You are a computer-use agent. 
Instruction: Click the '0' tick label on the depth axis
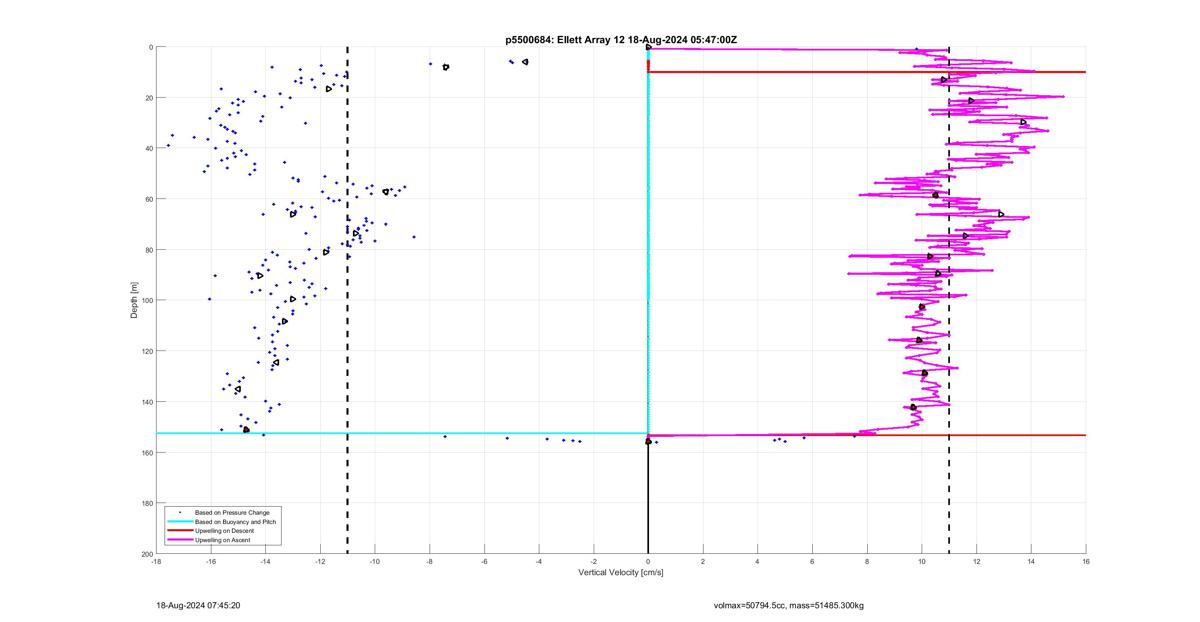point(150,47)
